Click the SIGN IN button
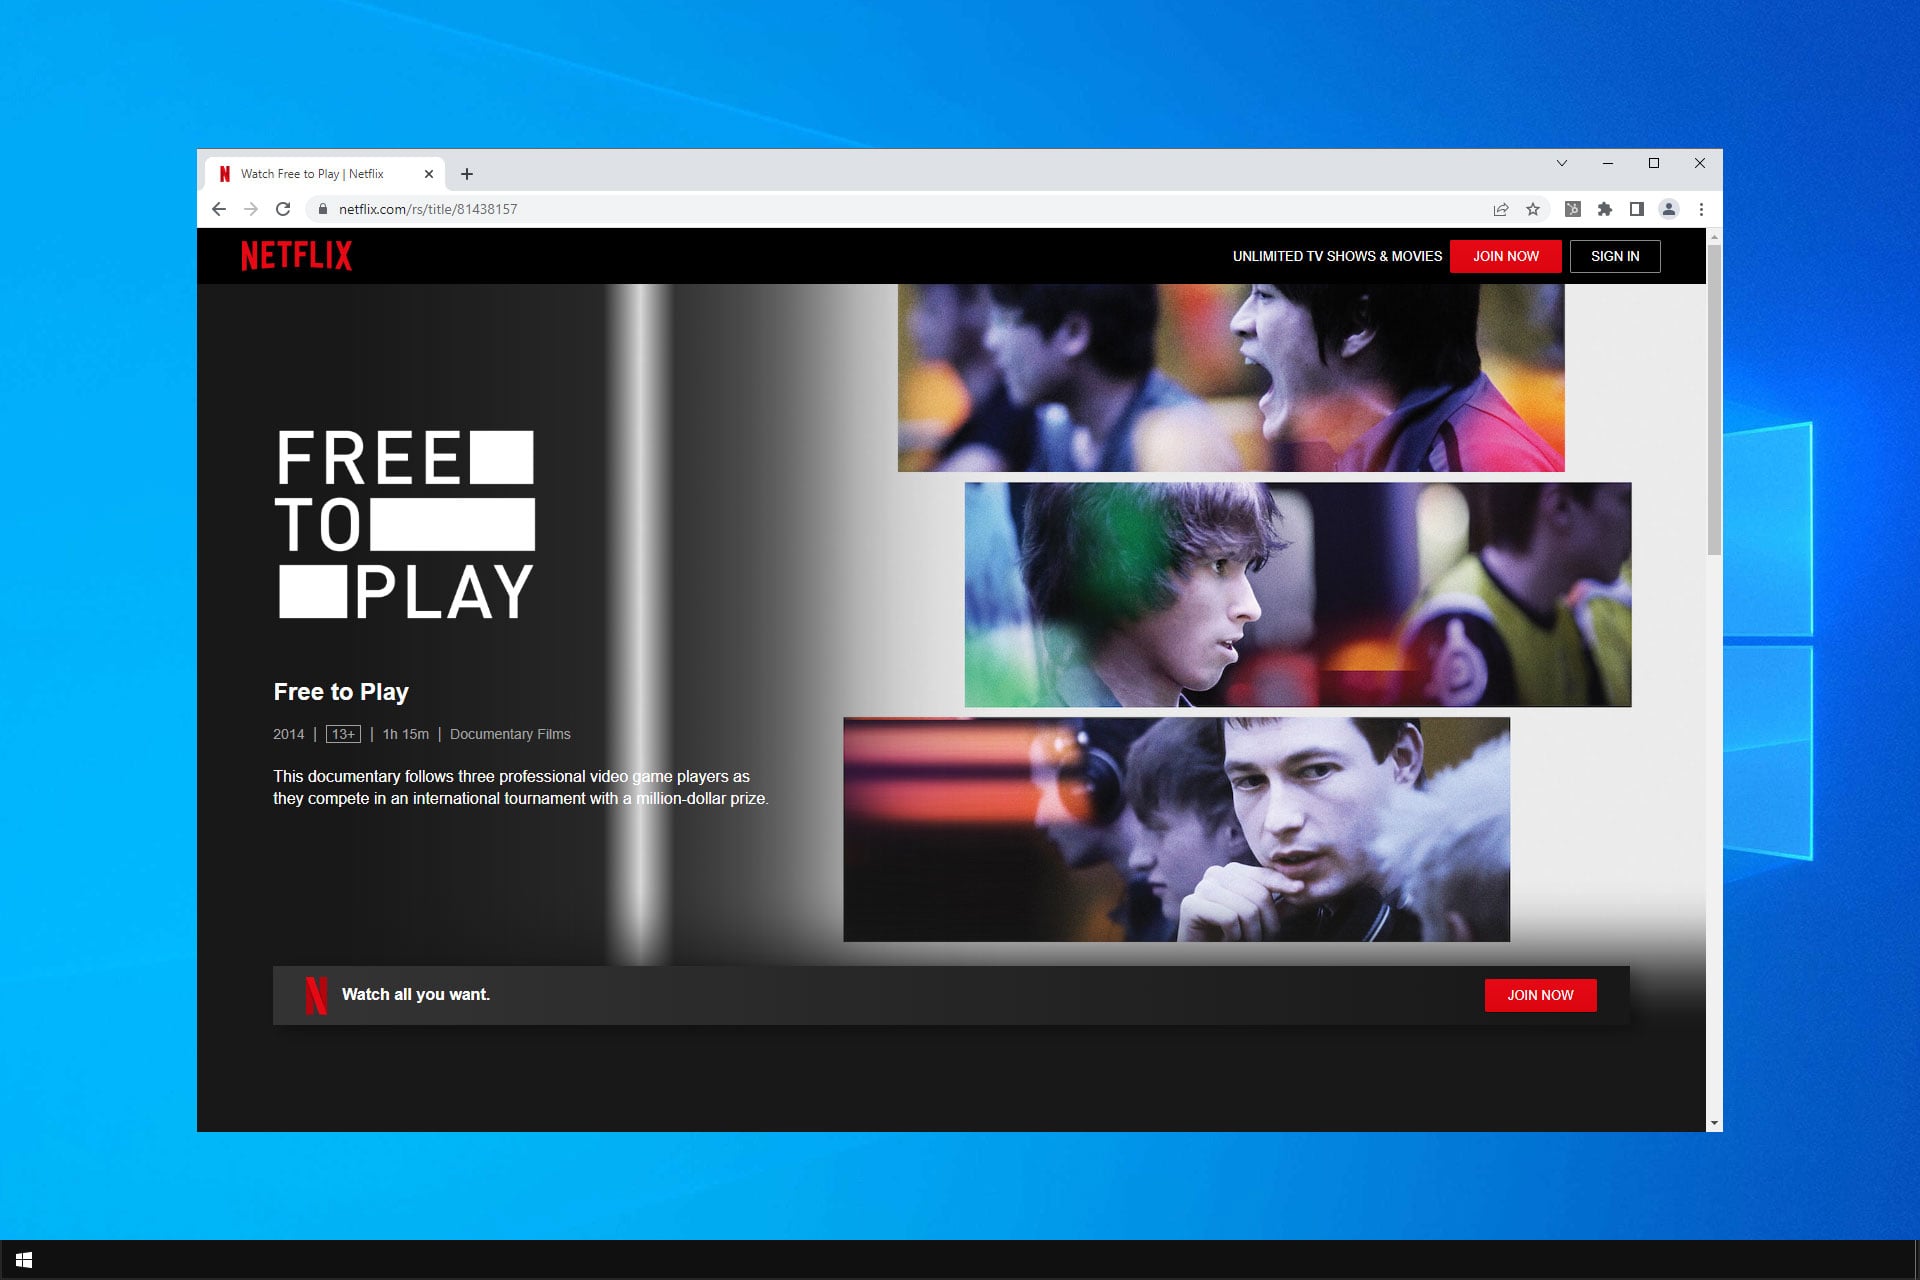This screenshot has height=1280, width=1920. (x=1614, y=256)
